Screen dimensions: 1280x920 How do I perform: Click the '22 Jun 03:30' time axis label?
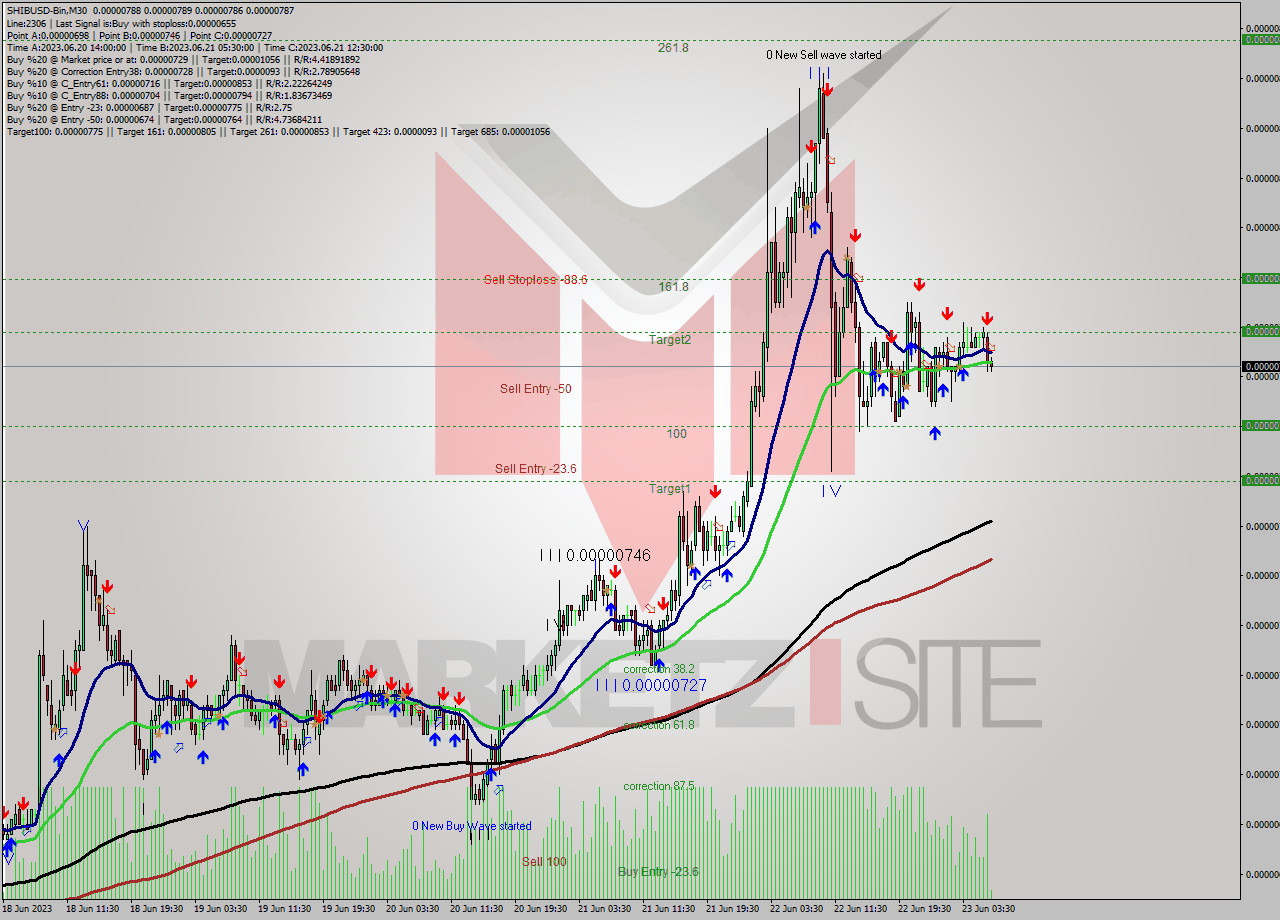pos(797,909)
